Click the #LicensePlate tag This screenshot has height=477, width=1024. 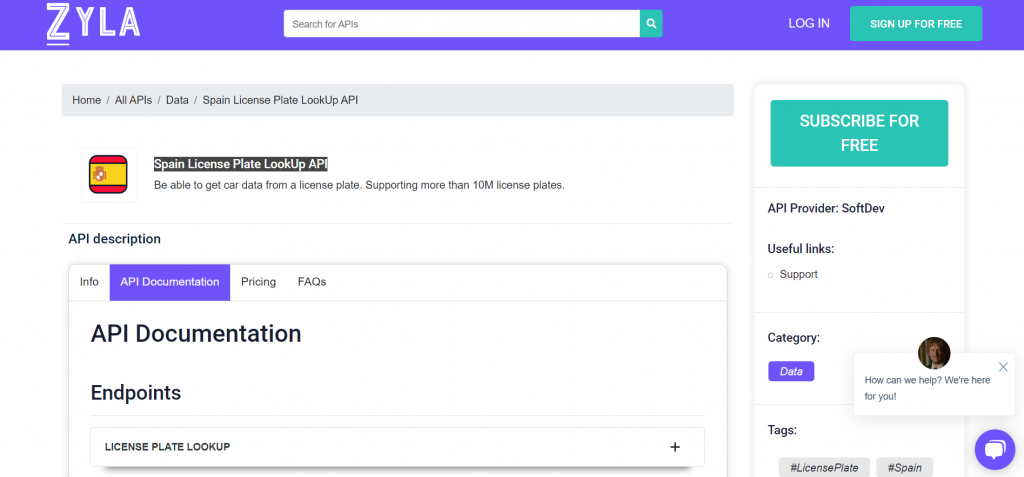(824, 467)
